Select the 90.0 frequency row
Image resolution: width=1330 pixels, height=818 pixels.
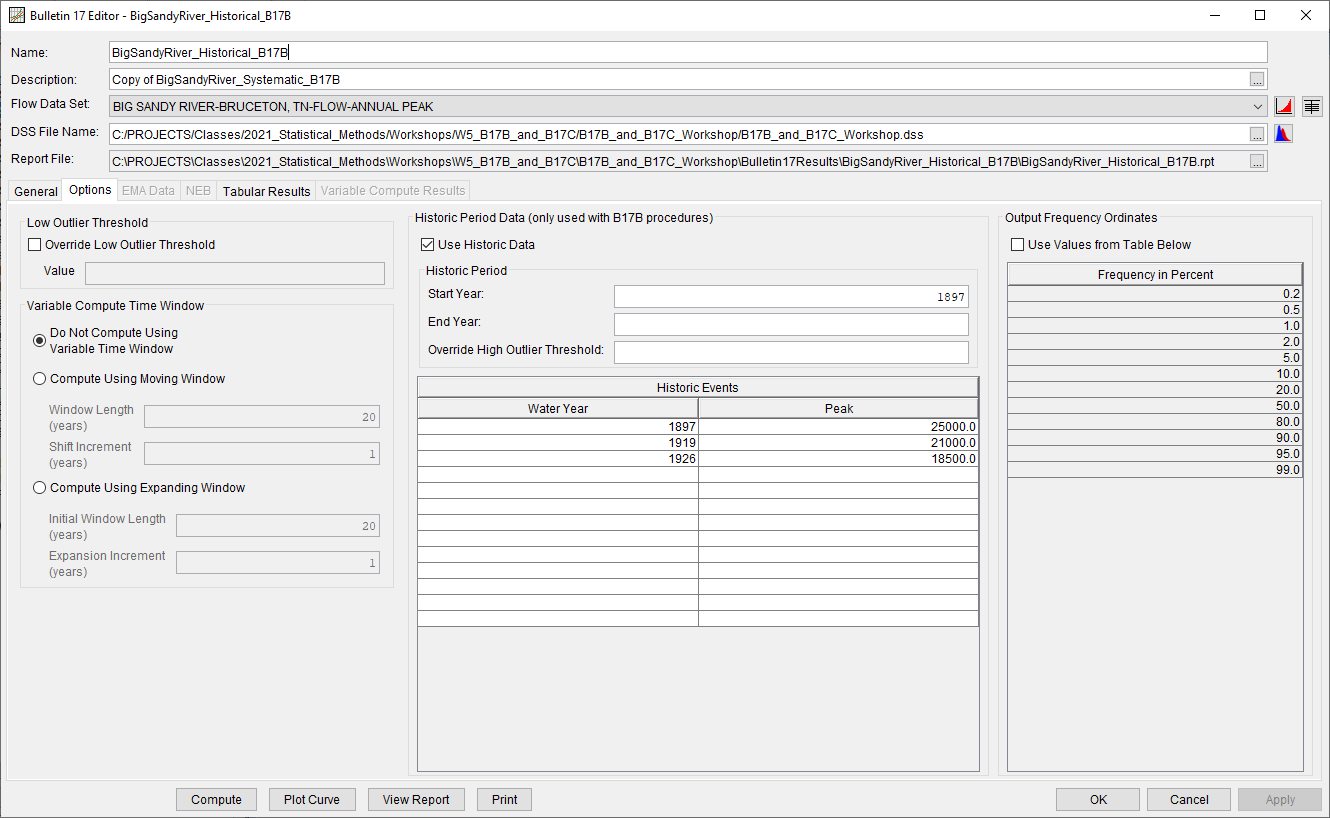click(x=1155, y=438)
